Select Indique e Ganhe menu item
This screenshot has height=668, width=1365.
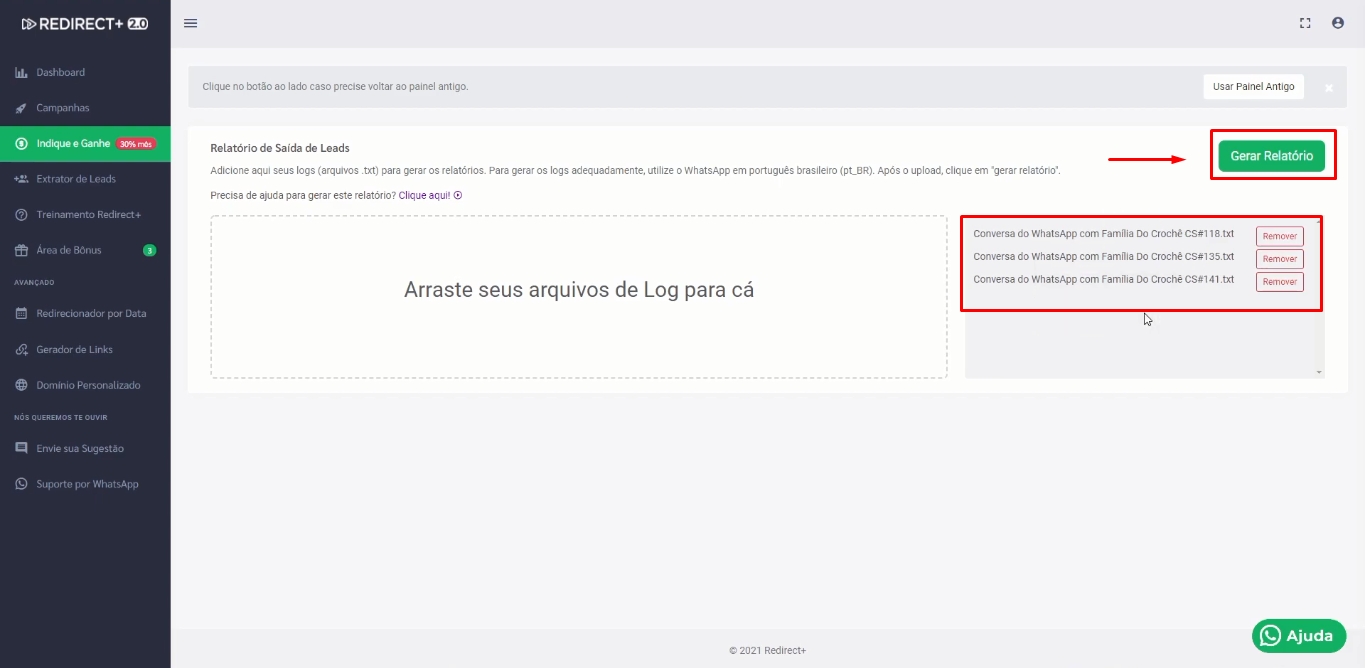[73, 144]
